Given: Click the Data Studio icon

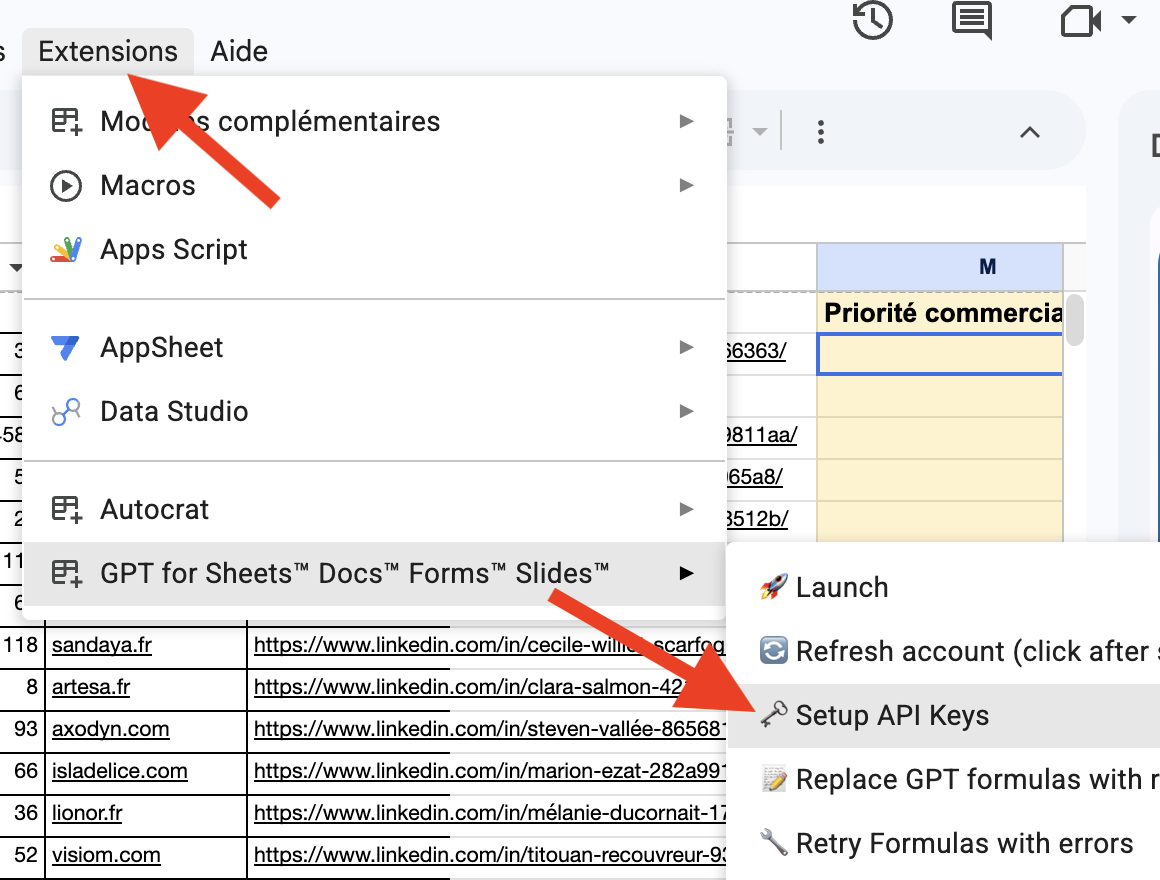Looking at the screenshot, I should click(x=66, y=412).
